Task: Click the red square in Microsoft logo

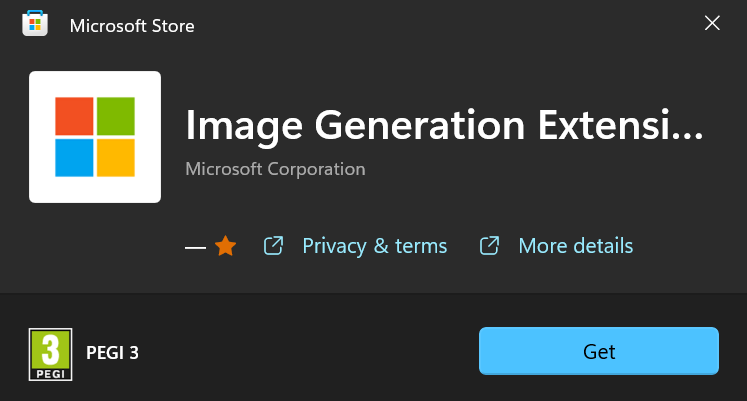Action: coord(73,116)
